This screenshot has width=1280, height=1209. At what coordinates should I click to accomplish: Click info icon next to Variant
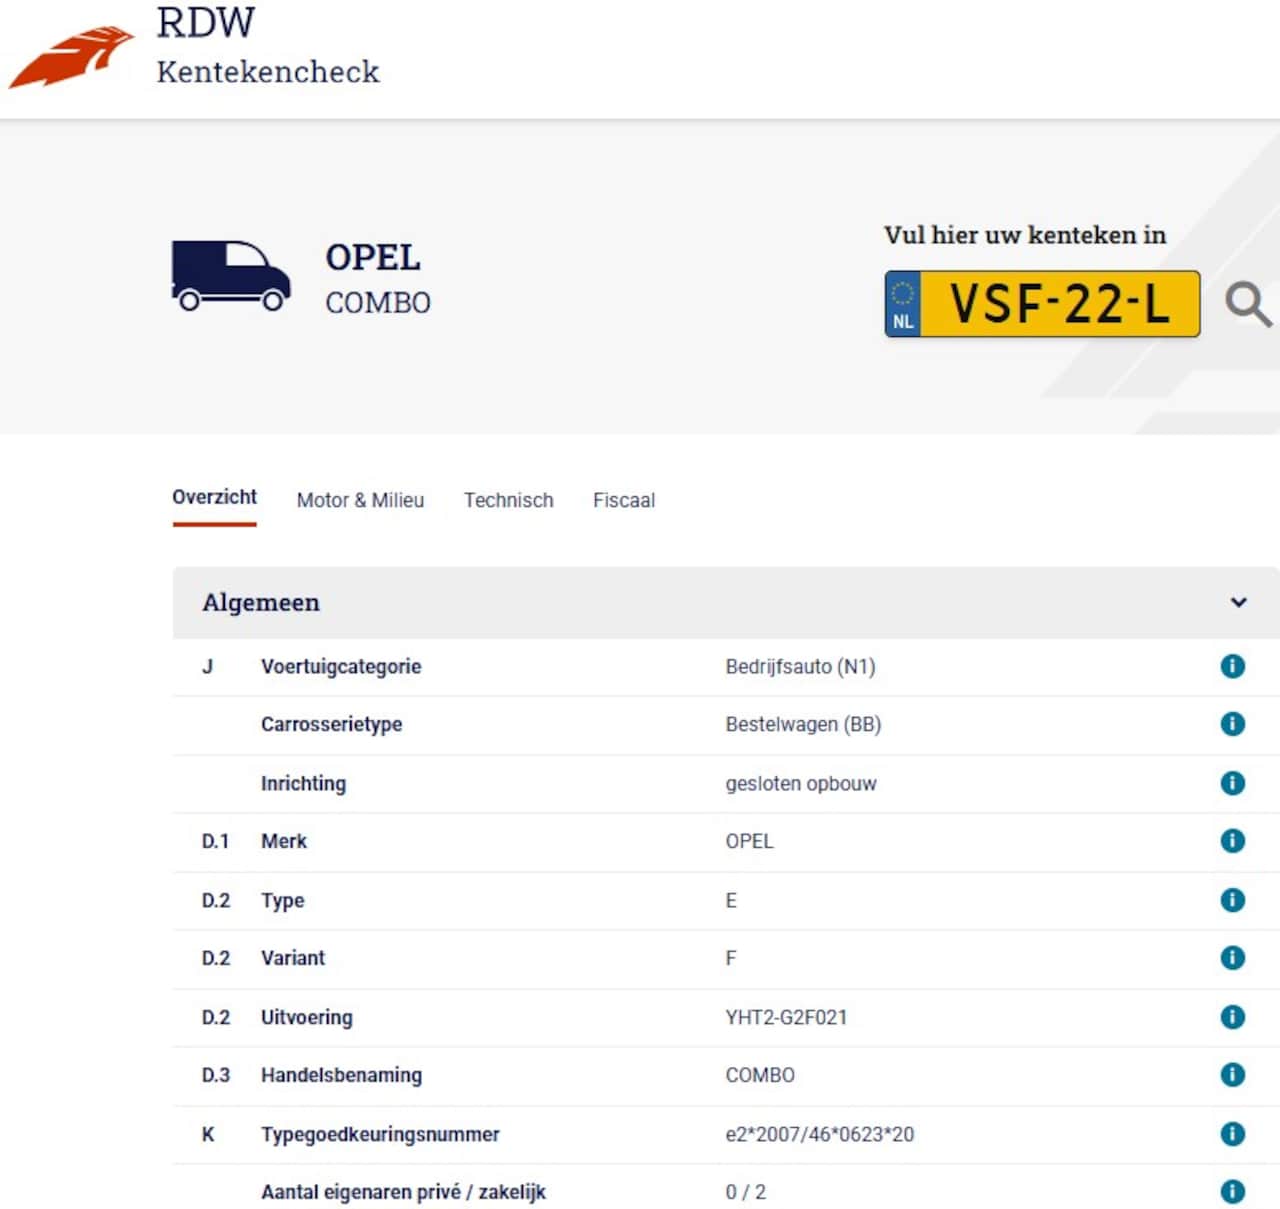(x=1232, y=958)
